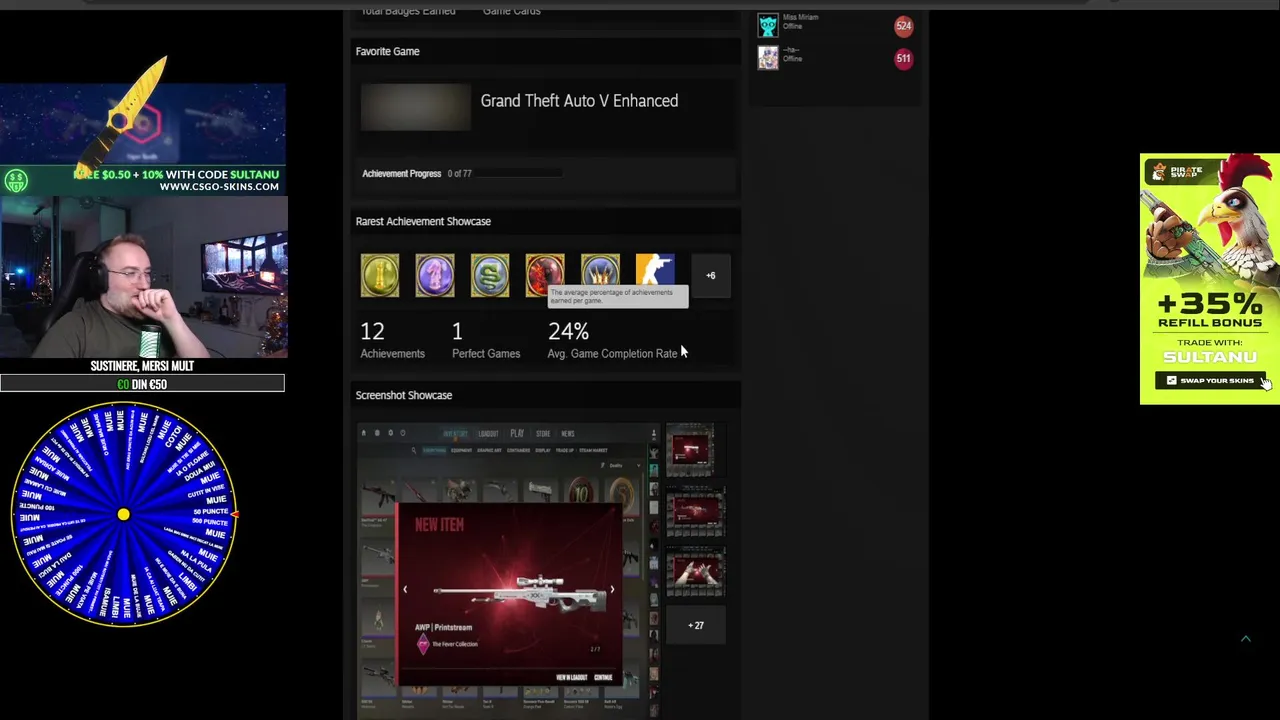
Task: Show the +6 more rare achievements
Action: 711,276
